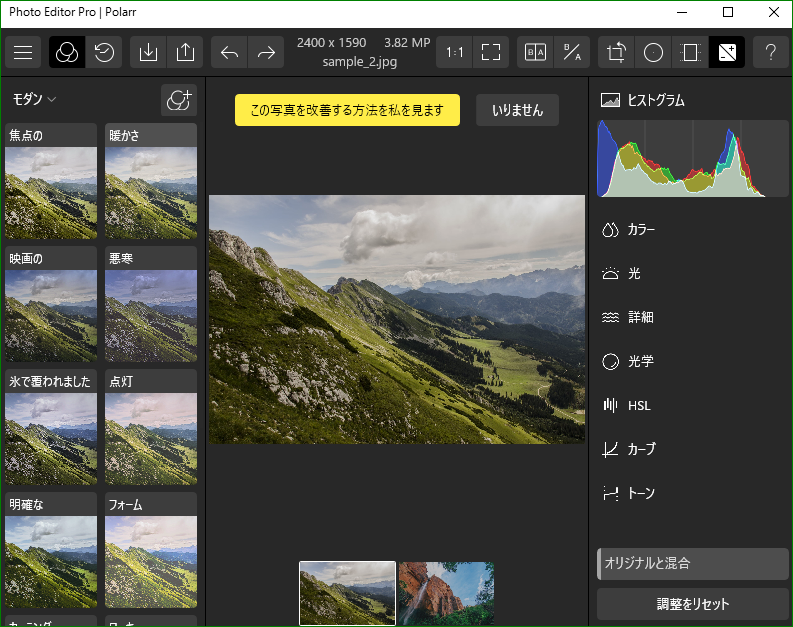Apply the 明確な filter
Image resolution: width=793 pixels, height=627 pixels.
51,550
